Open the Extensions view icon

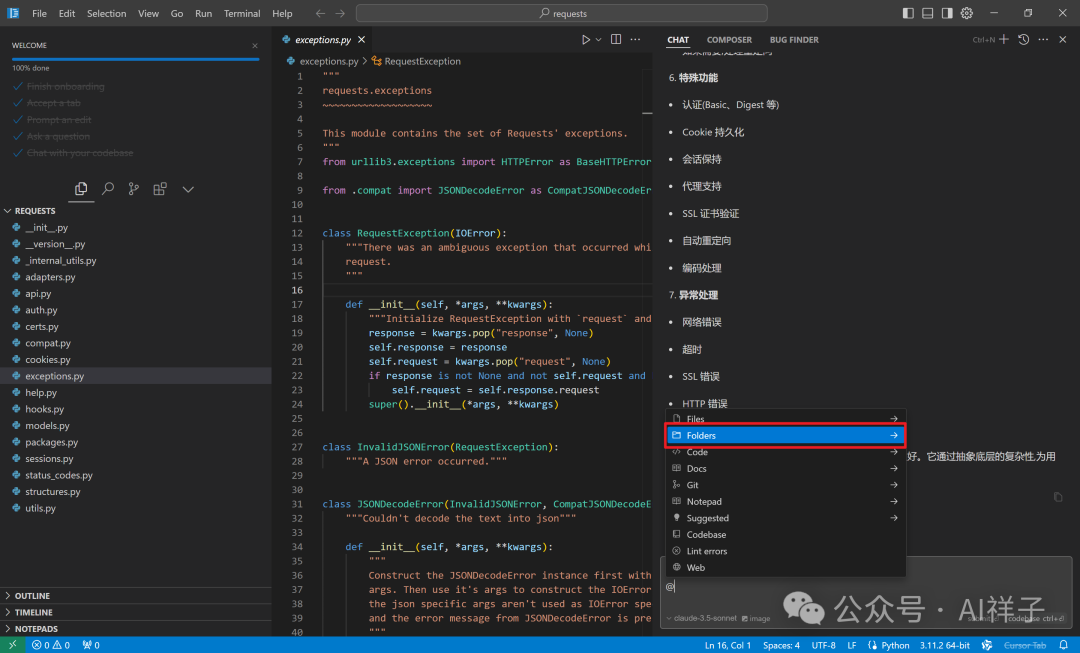click(160, 189)
